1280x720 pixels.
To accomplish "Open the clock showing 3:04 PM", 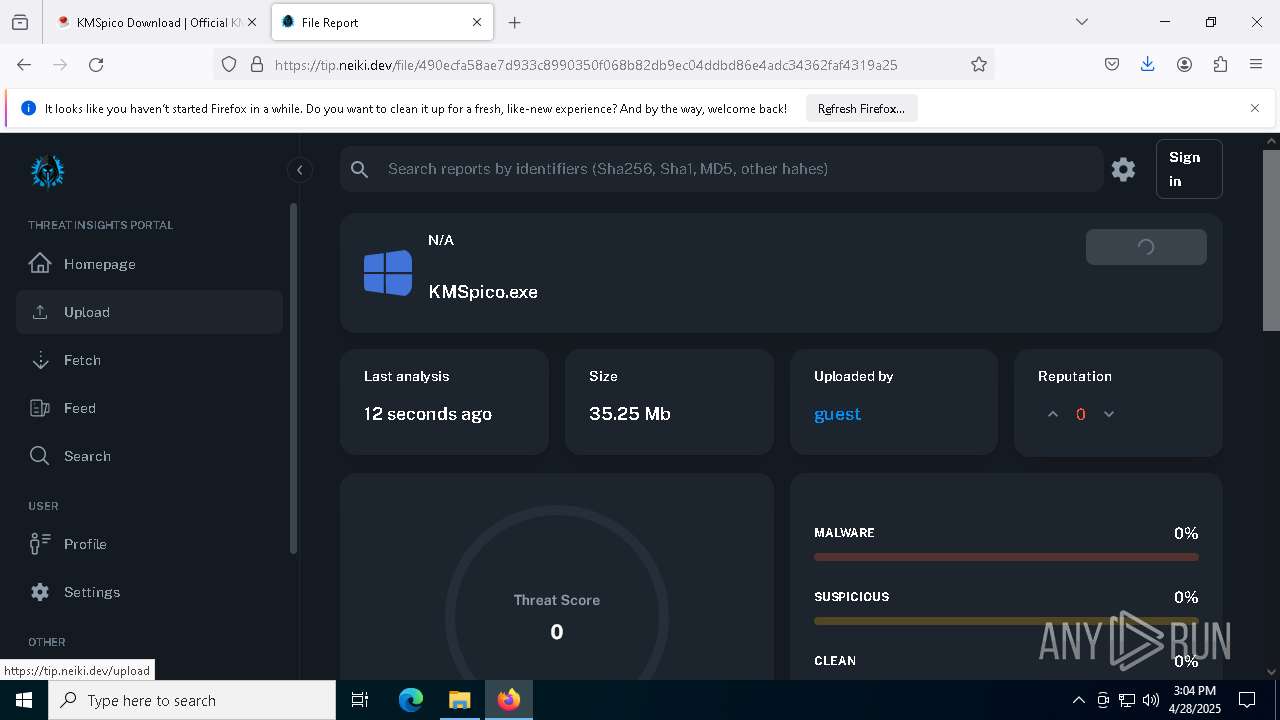I will (1195, 700).
